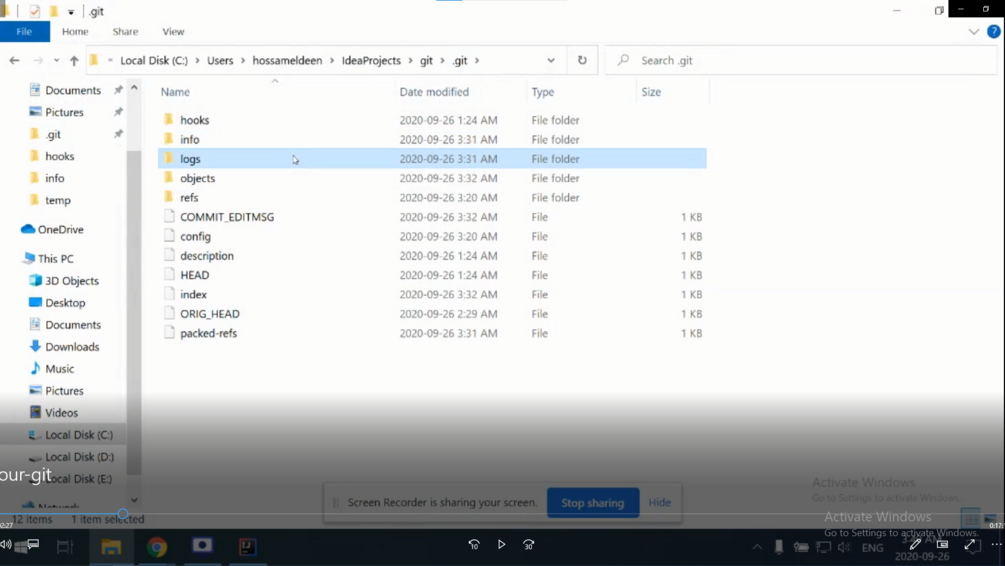This screenshot has height=566, width=1005.
Task: Open IntelliJ IDEA from taskbar
Action: pyautogui.click(x=248, y=546)
